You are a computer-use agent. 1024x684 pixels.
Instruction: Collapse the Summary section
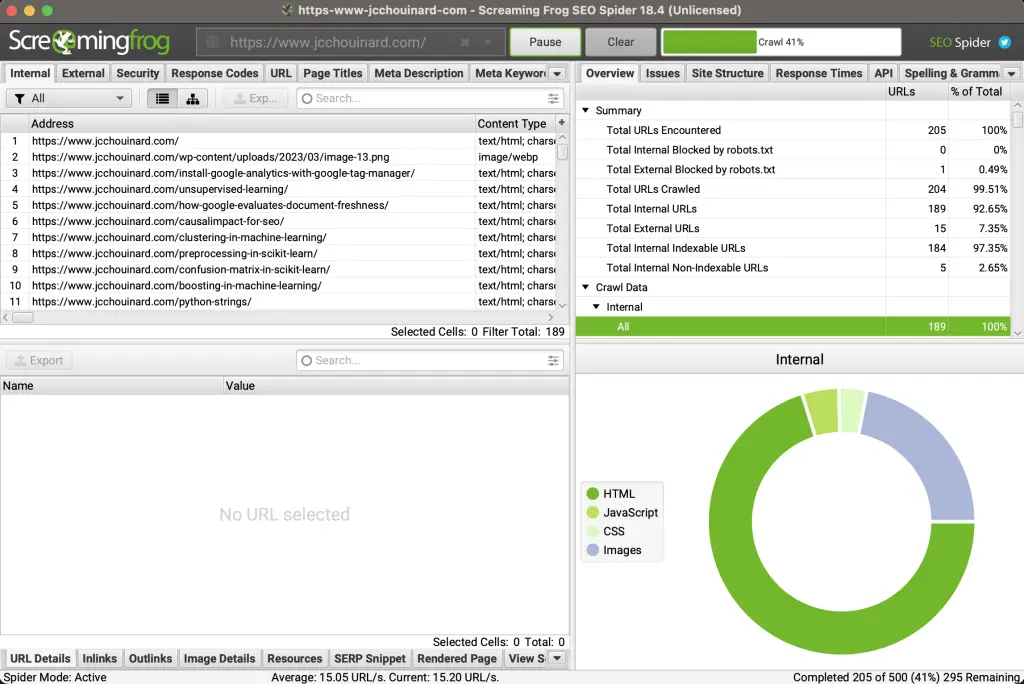click(x=586, y=110)
